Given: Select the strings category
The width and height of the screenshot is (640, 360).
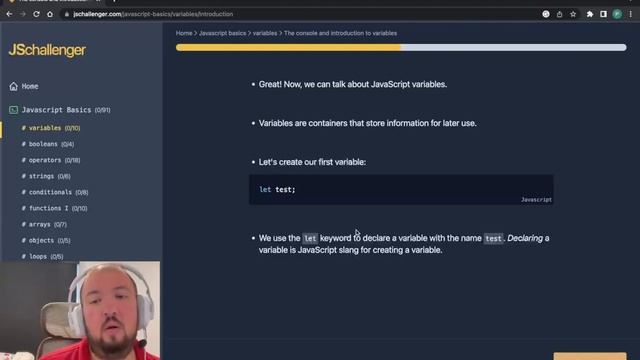Looking at the screenshot, I should [x=46, y=176].
